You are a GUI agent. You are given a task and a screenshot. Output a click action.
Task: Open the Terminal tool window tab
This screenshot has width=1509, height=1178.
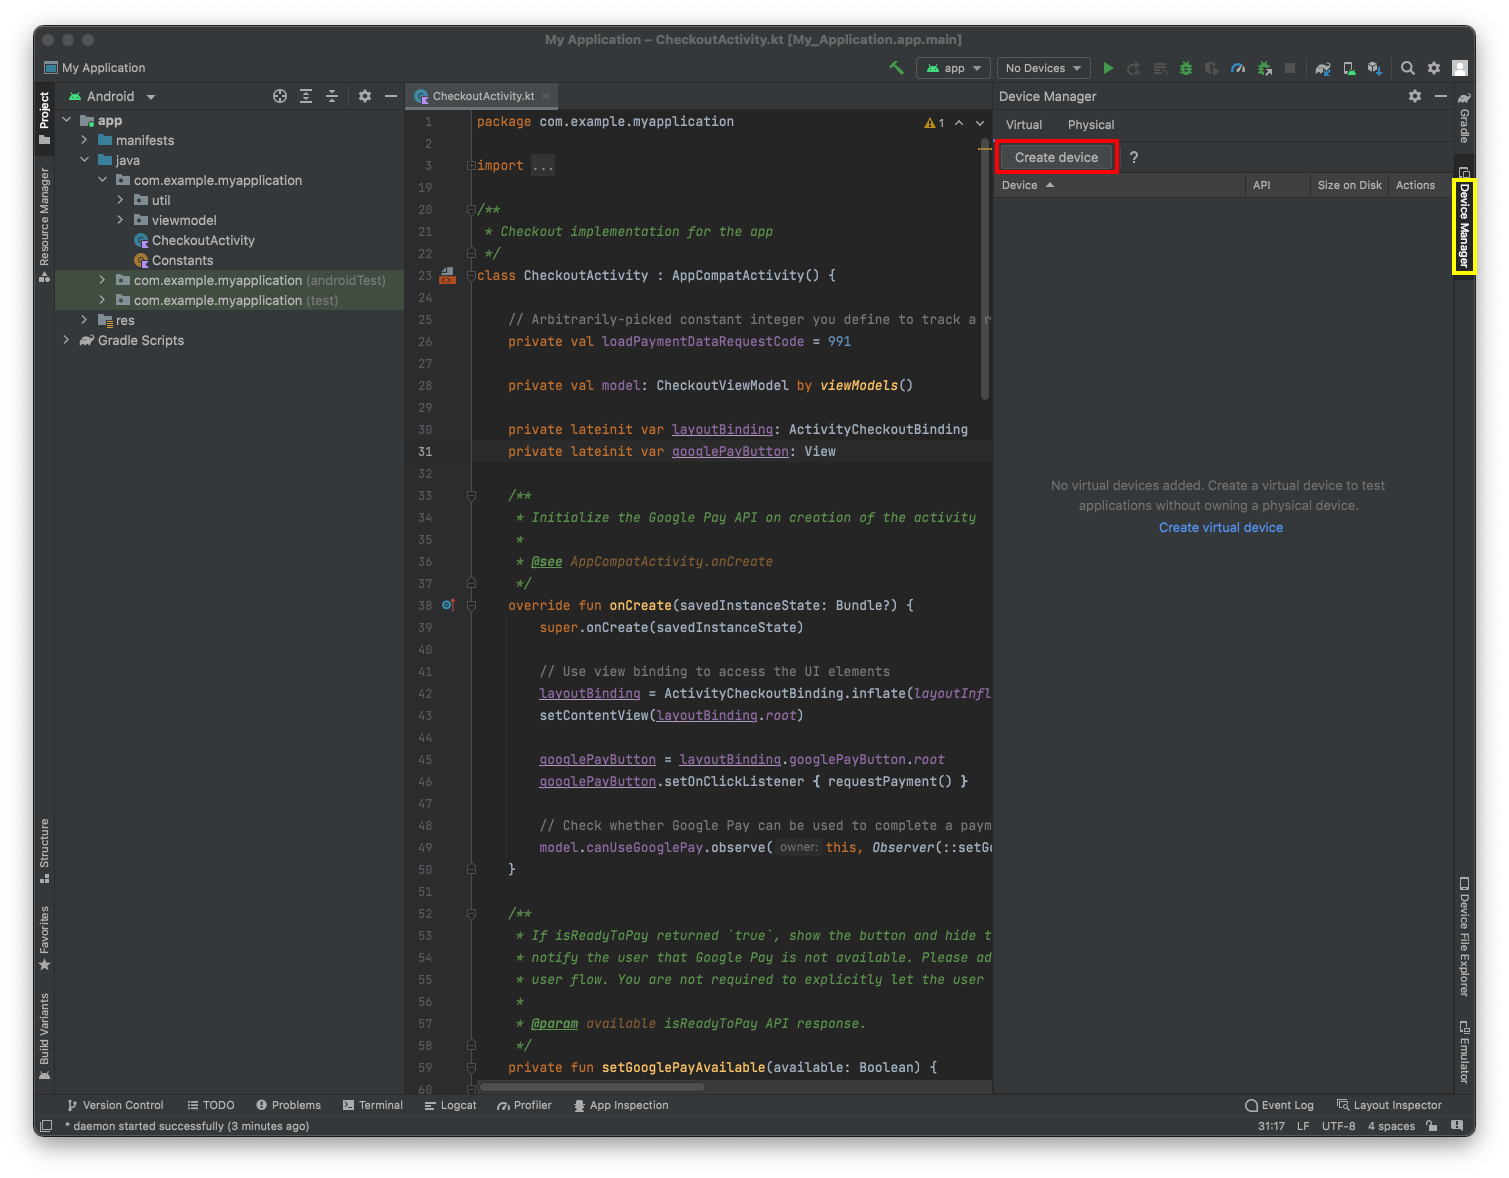point(373,1105)
